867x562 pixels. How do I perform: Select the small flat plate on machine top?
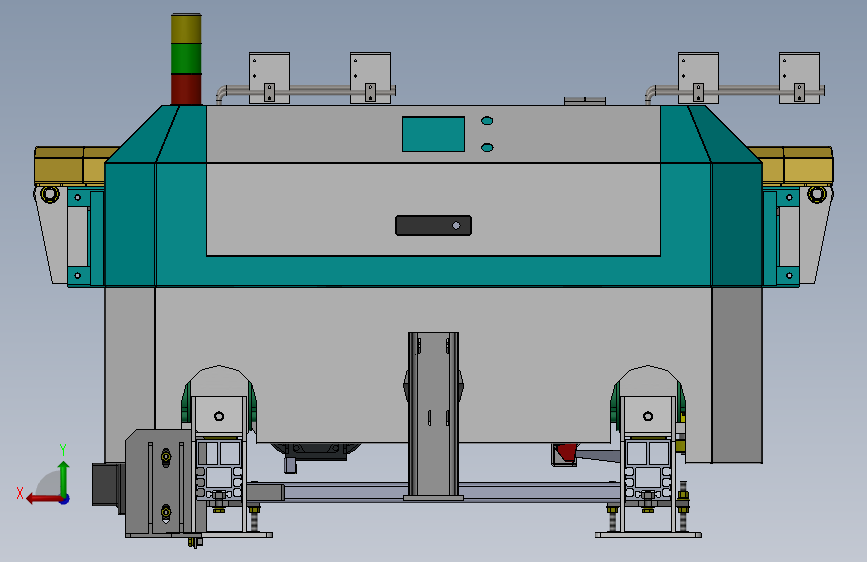tap(585, 101)
